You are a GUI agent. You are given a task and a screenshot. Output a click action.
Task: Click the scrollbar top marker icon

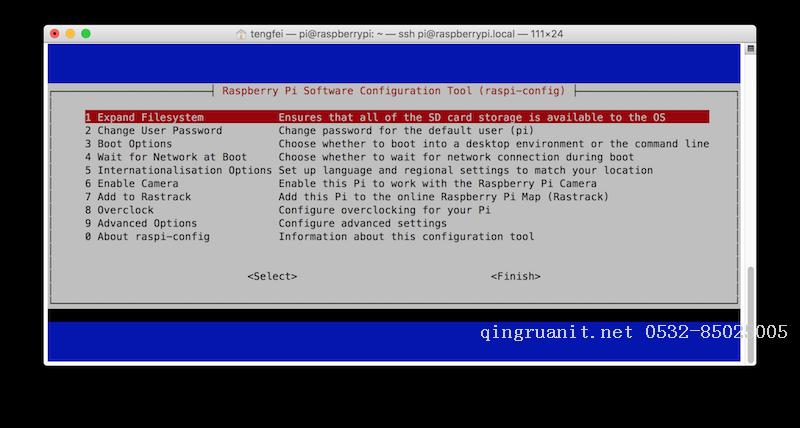751,49
